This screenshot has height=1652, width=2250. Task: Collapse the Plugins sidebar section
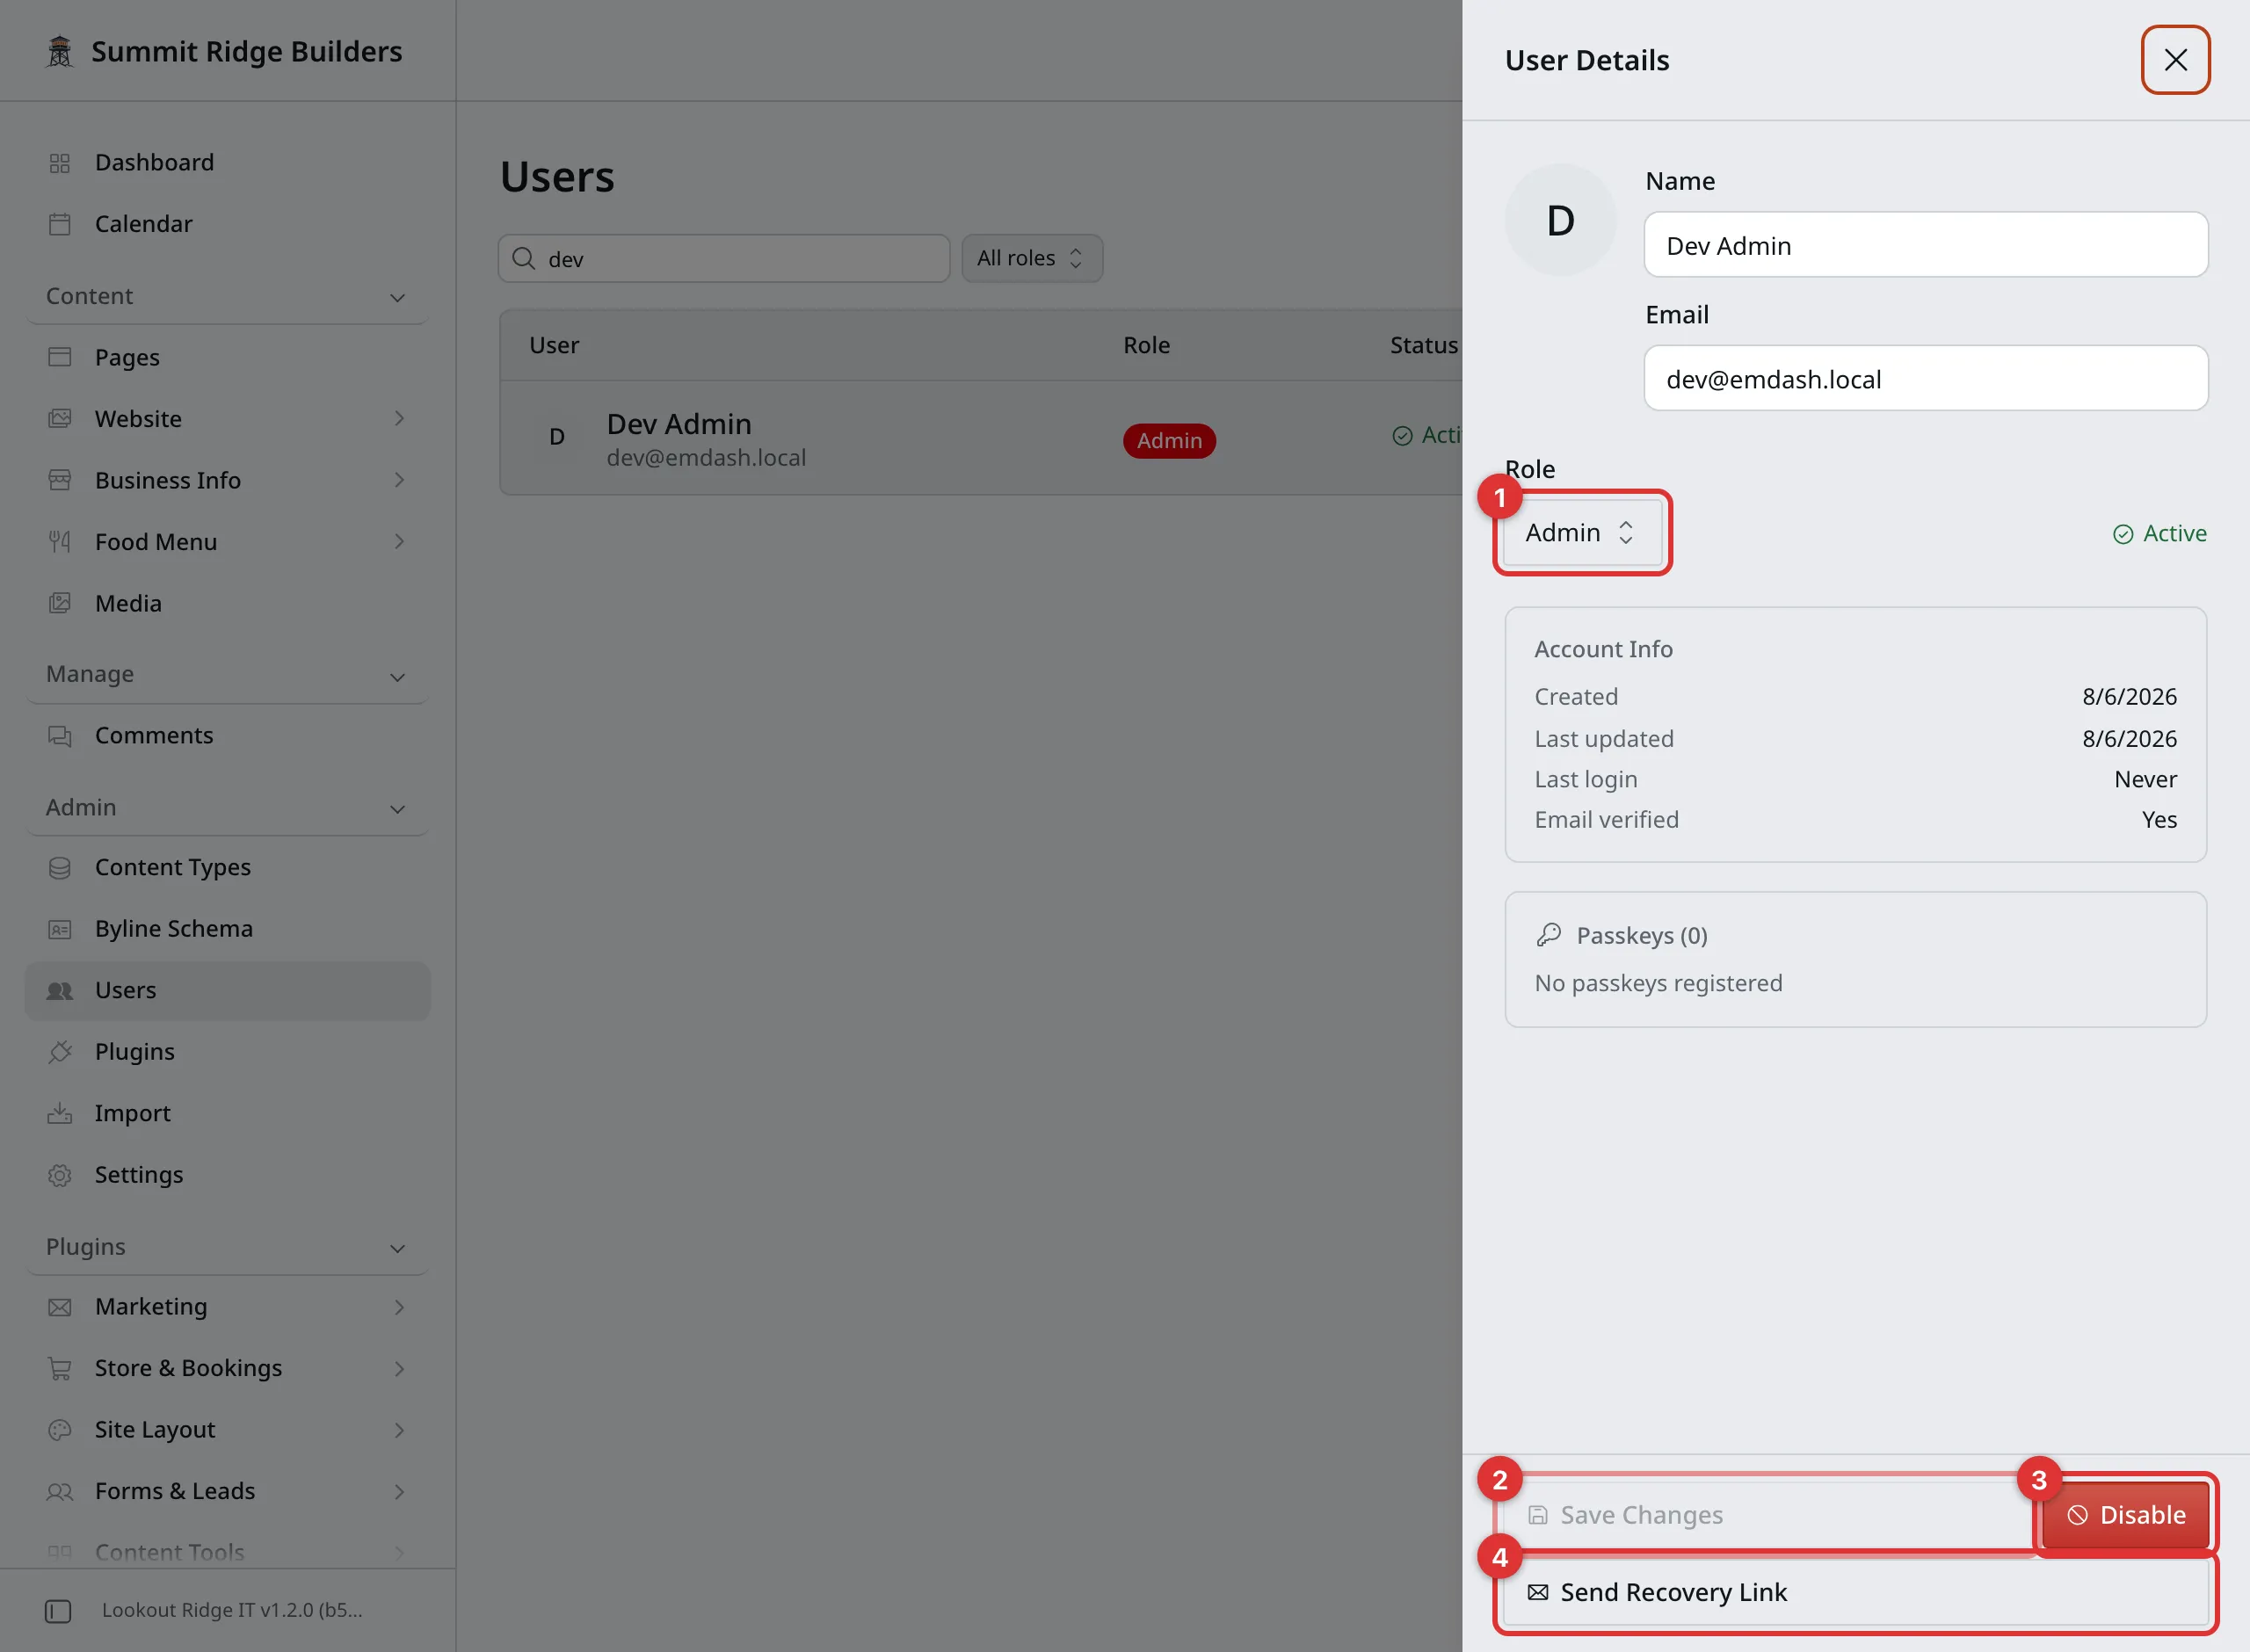click(227, 1247)
